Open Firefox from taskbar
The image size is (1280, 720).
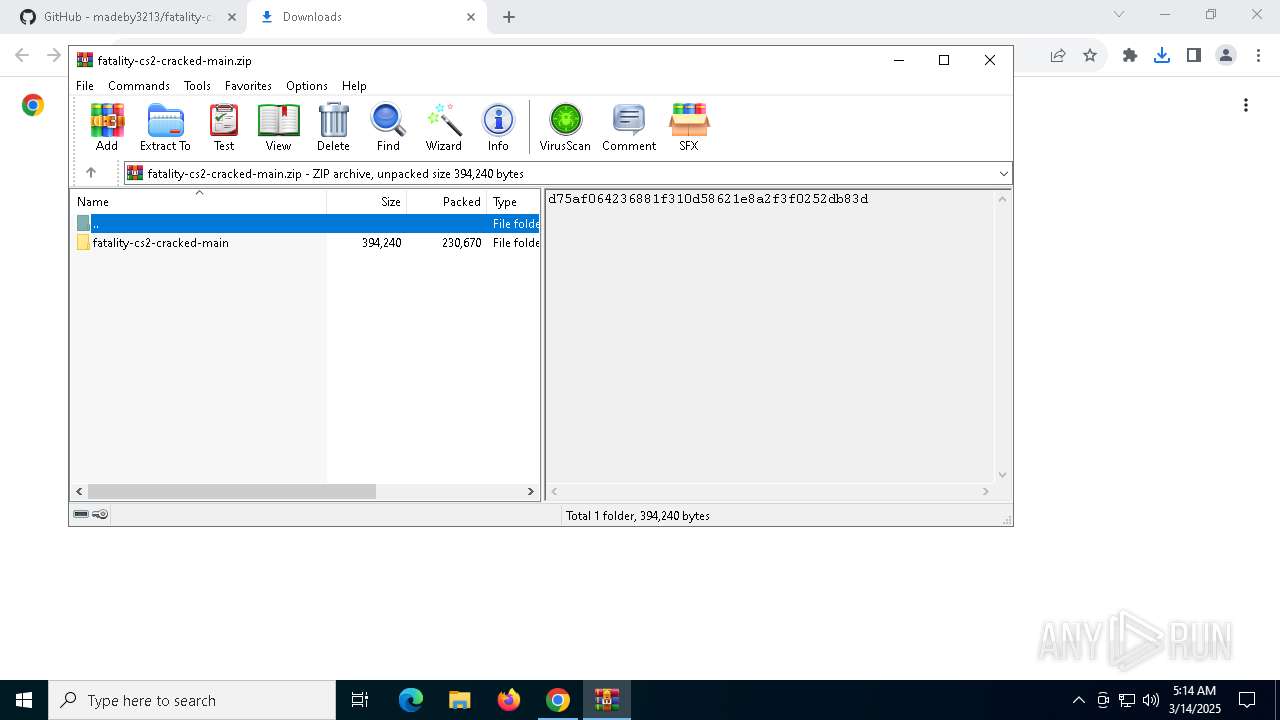(x=509, y=700)
